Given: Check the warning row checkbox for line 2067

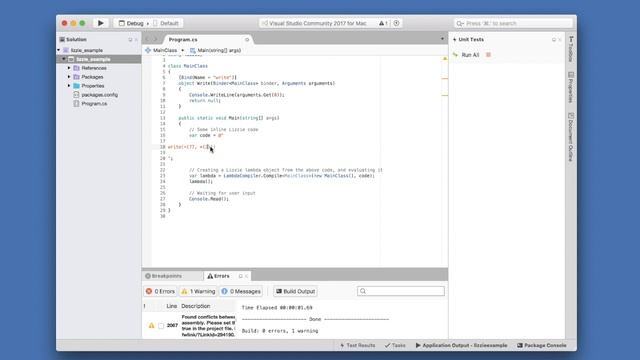Looking at the screenshot, I should tap(161, 326).
